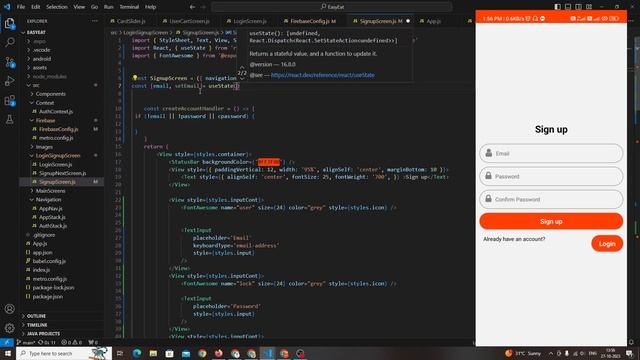Open the Source Control view
Viewport: 640px width, 360px height.
(x=9, y=62)
